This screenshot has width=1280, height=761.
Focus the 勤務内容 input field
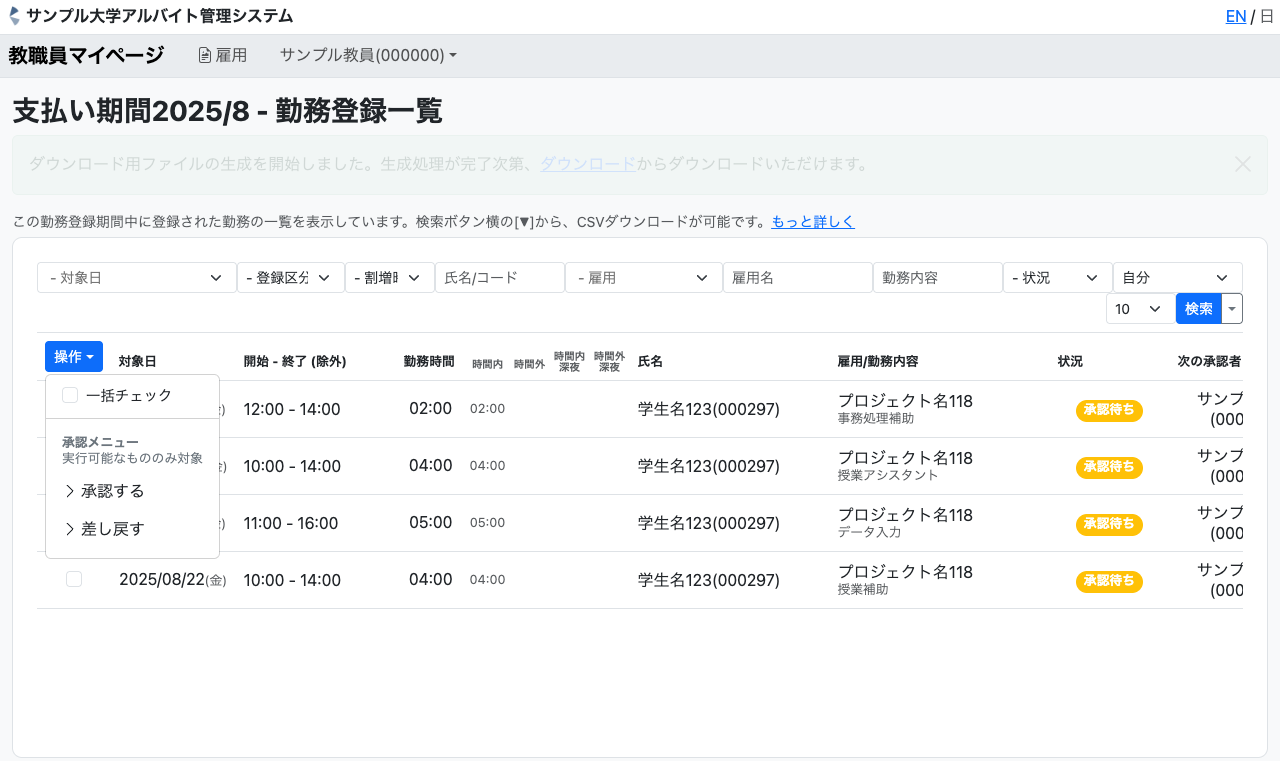[x=937, y=278]
